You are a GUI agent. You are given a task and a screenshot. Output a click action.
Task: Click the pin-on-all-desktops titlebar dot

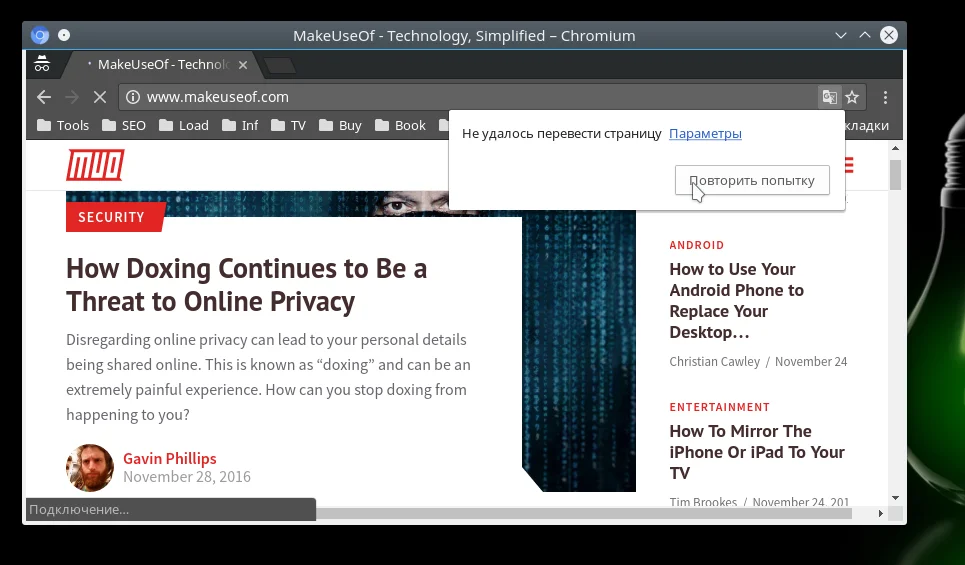click(x=64, y=35)
